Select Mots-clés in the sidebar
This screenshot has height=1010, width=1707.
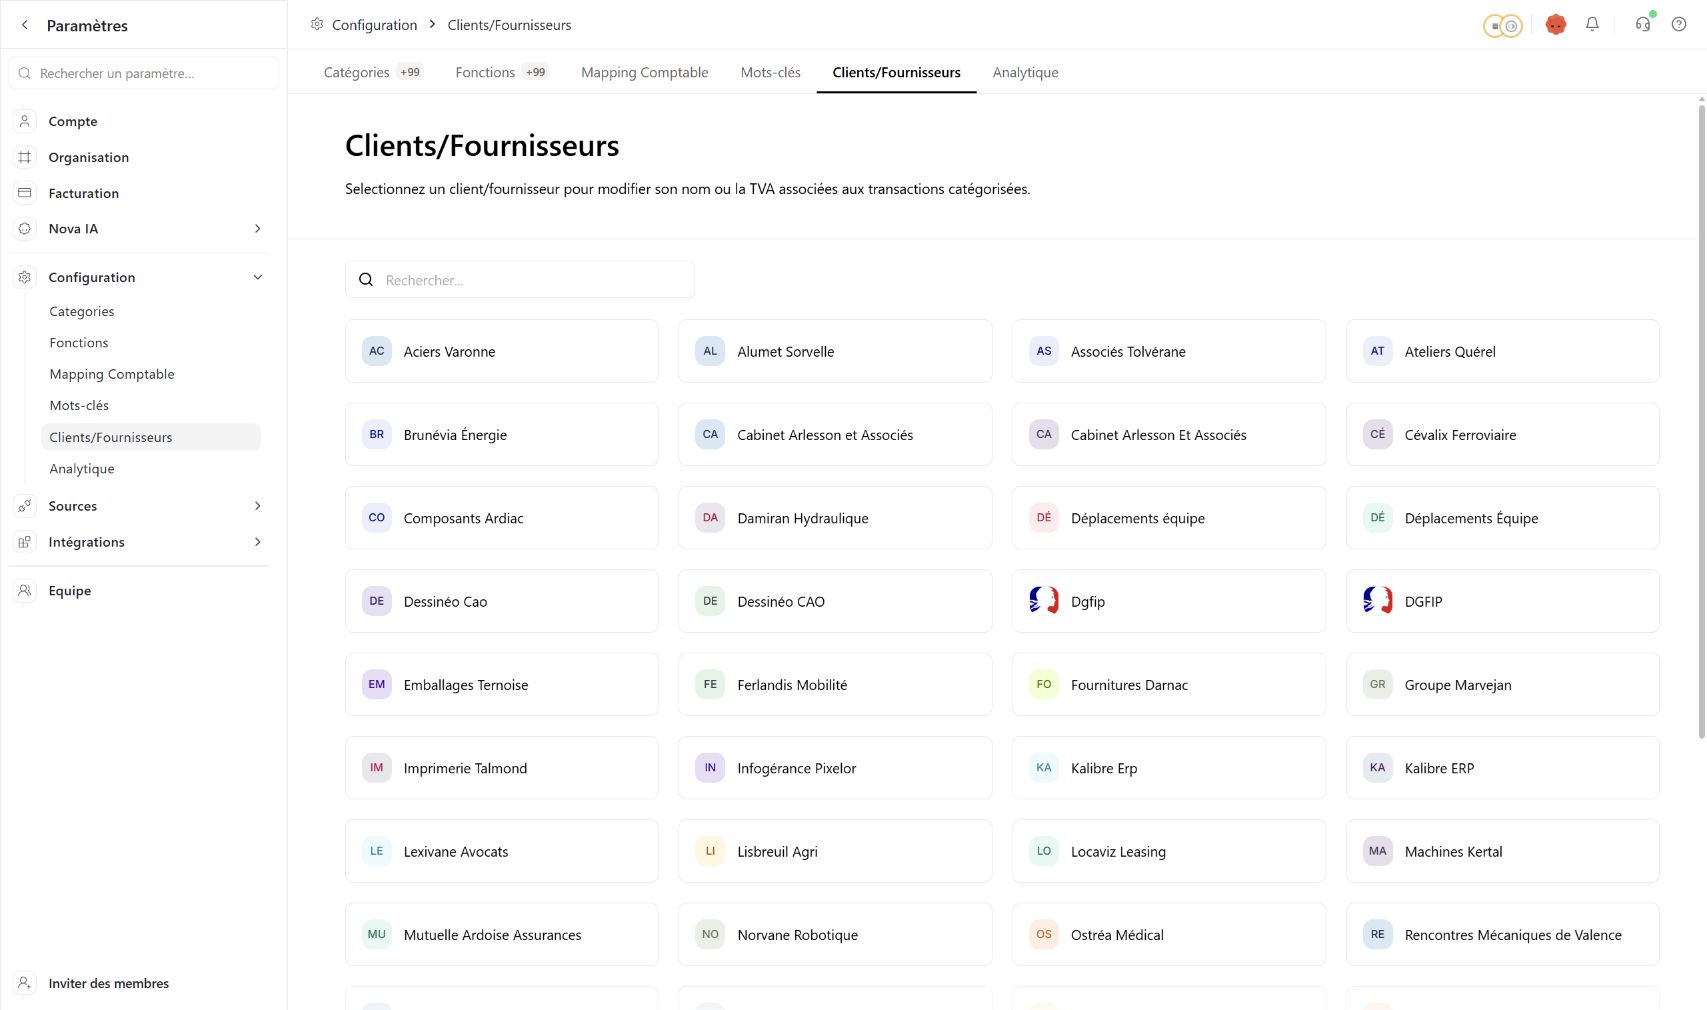point(151,405)
